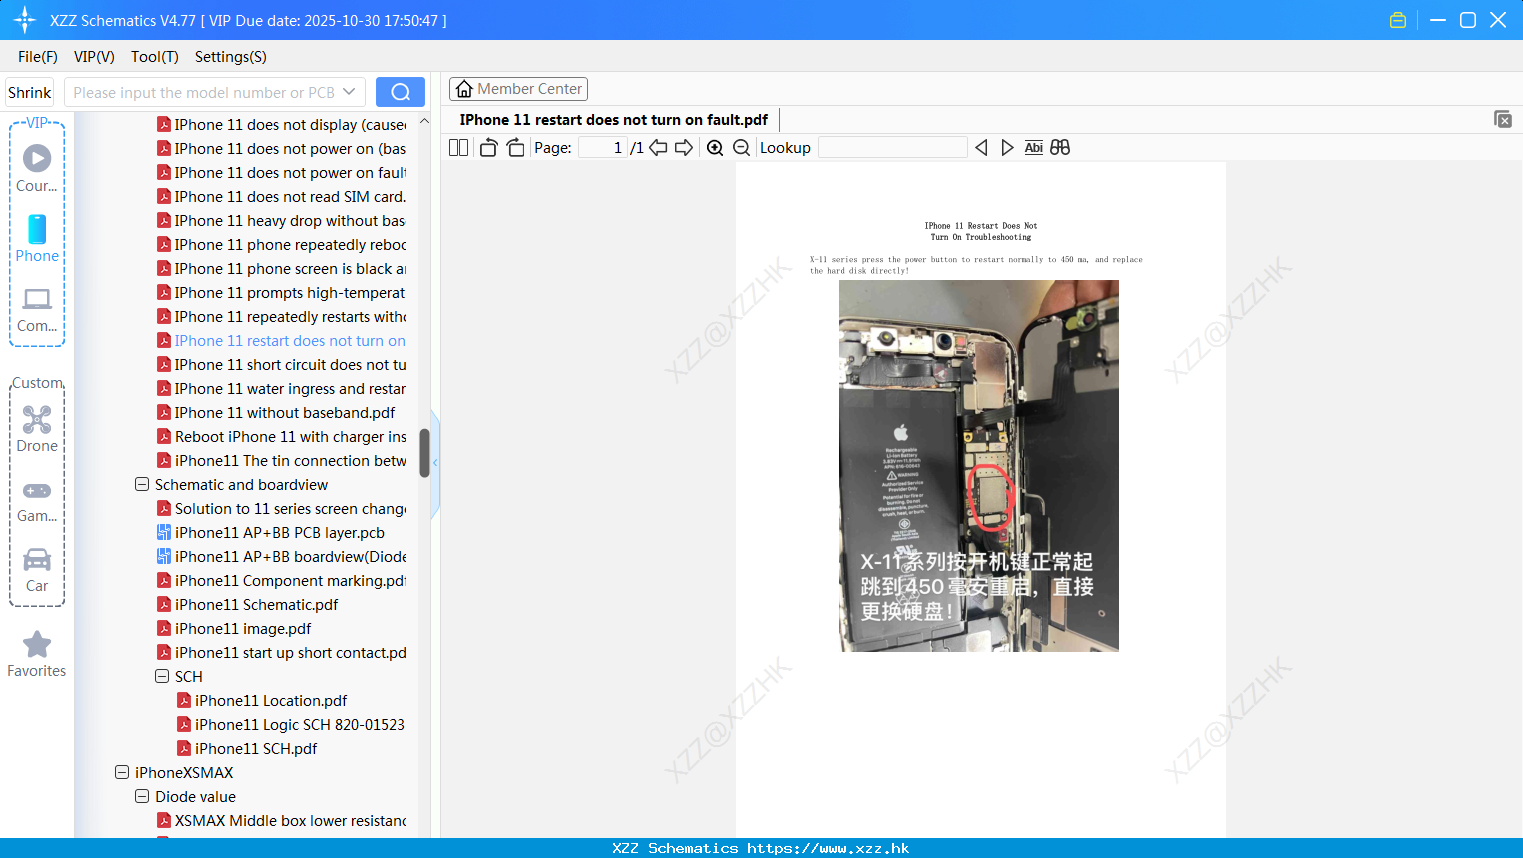Click the iPhone photo in the PDF page
Screen dimensions: 1523x858
click(979, 466)
